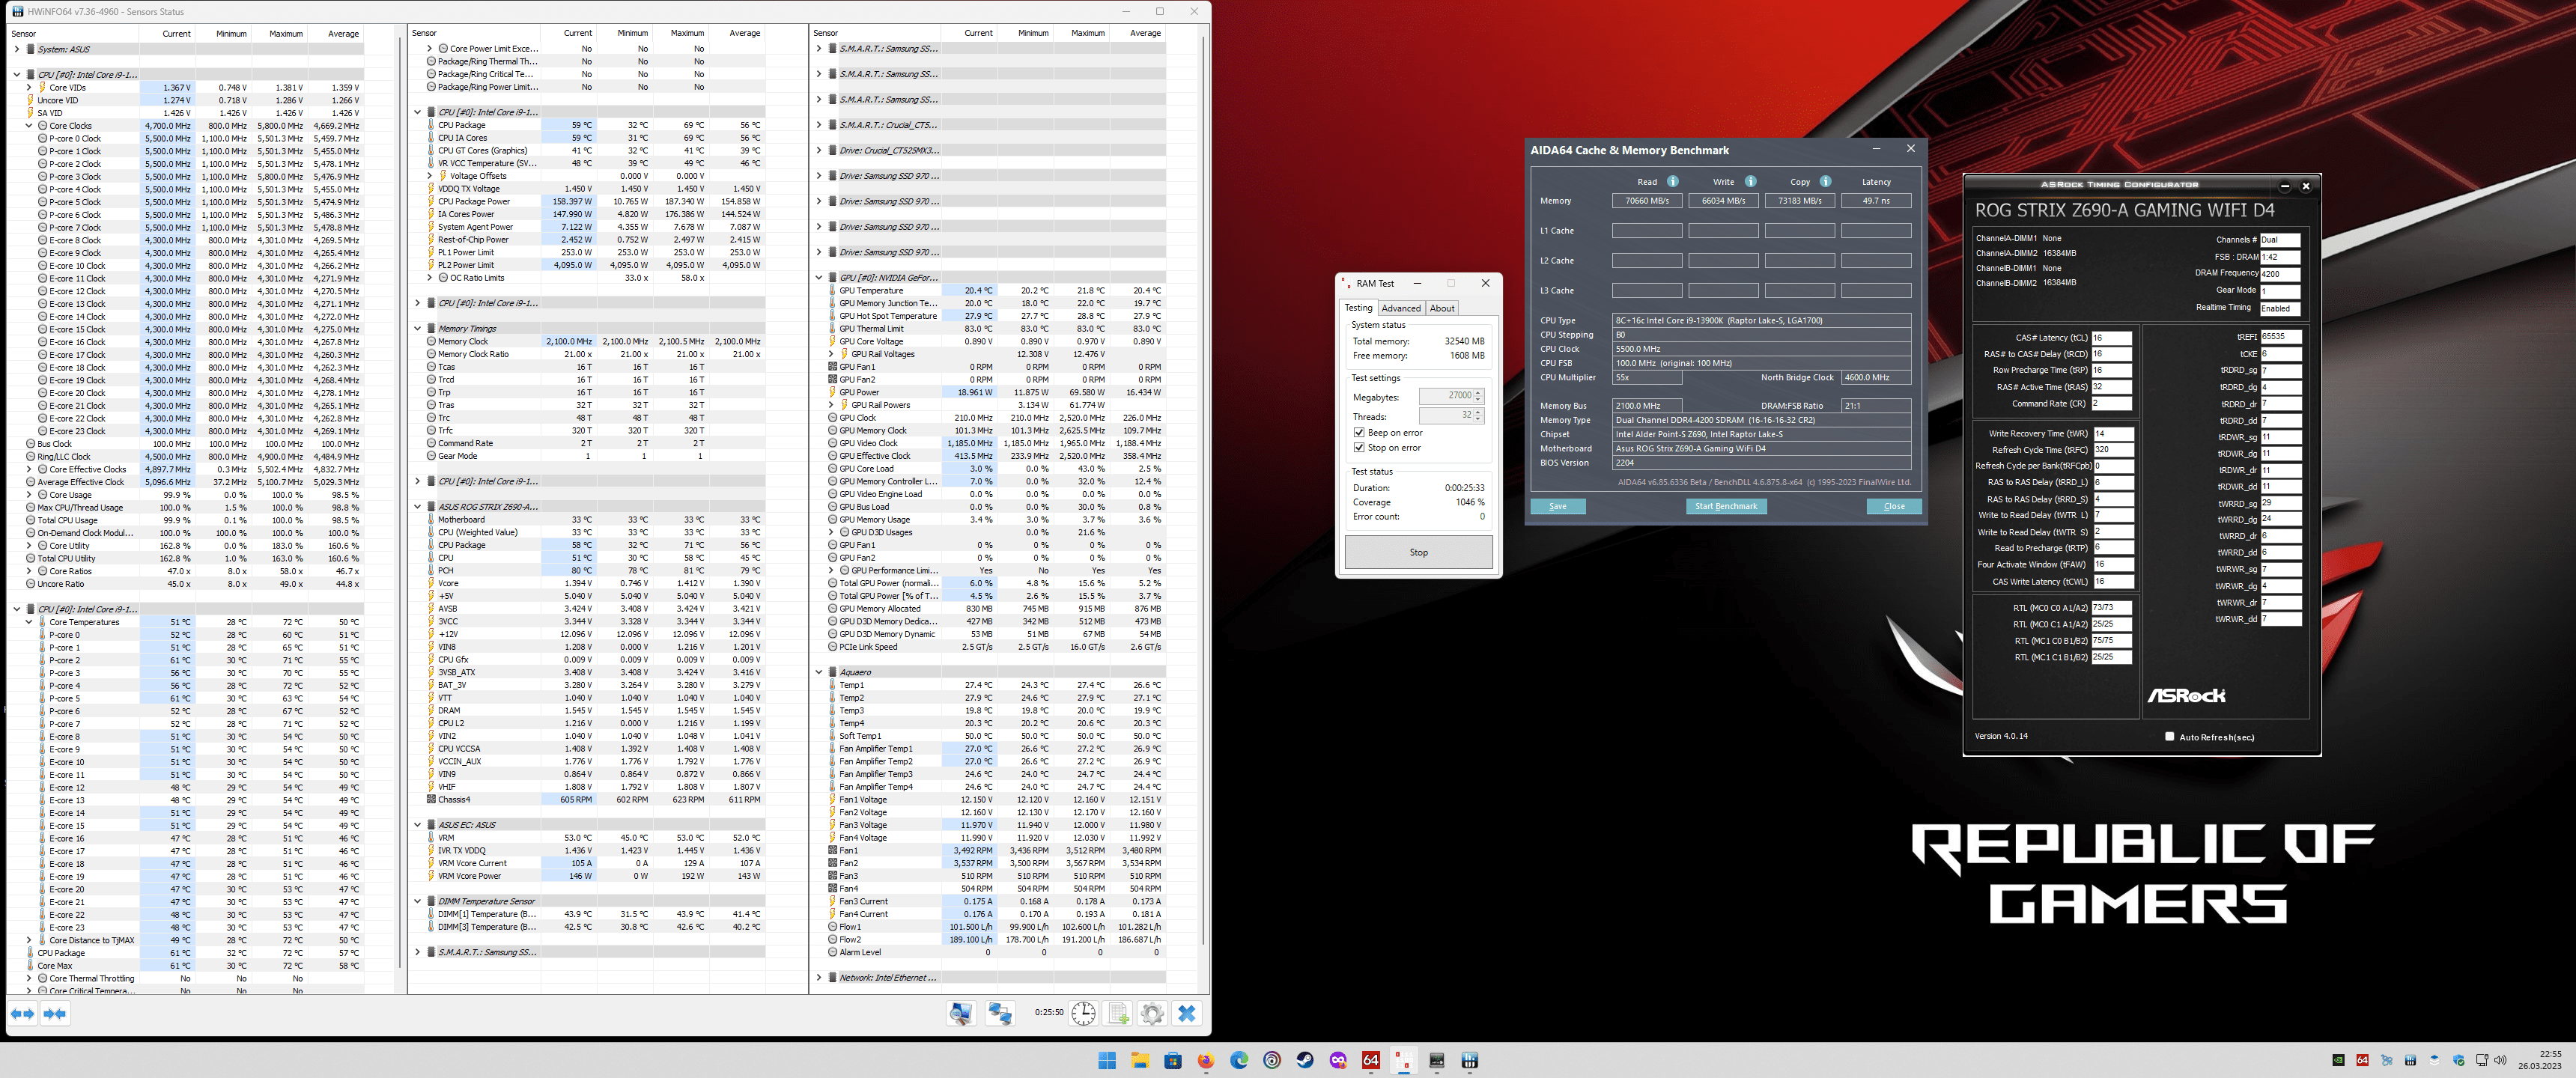
Task: Open HWiNFO sensor settings gear icon
Action: pos(1152,1013)
